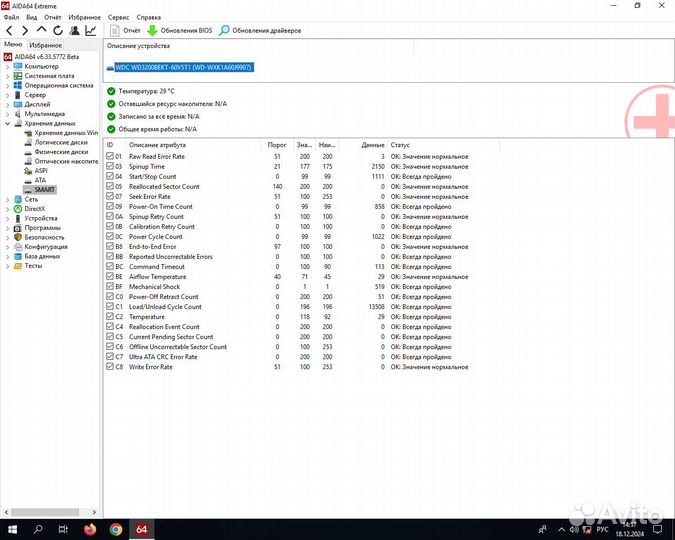Click the Up level arrow icon
This screenshot has width=675, height=540.
(x=41, y=31)
